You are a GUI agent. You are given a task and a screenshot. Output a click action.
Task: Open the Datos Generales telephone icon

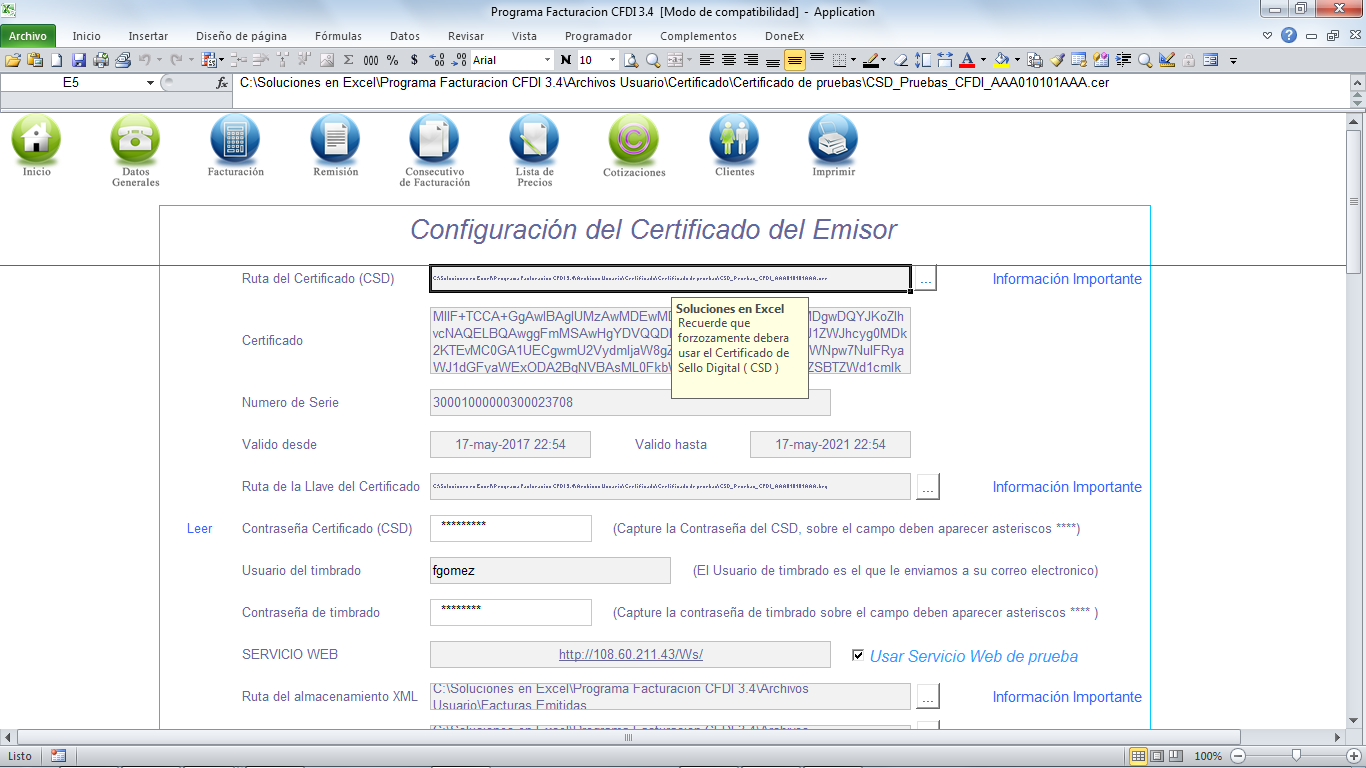tap(135, 139)
